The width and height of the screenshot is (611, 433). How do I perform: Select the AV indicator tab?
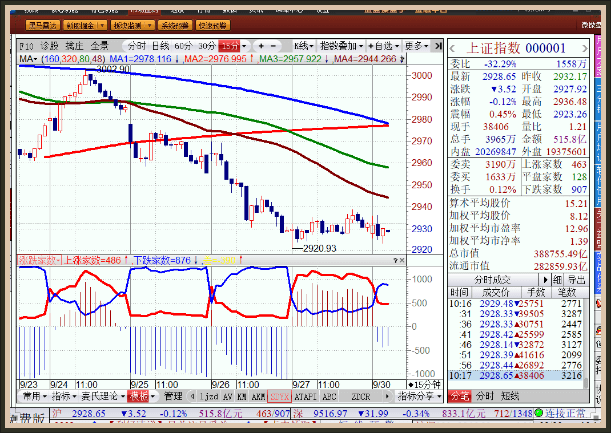click(x=228, y=397)
